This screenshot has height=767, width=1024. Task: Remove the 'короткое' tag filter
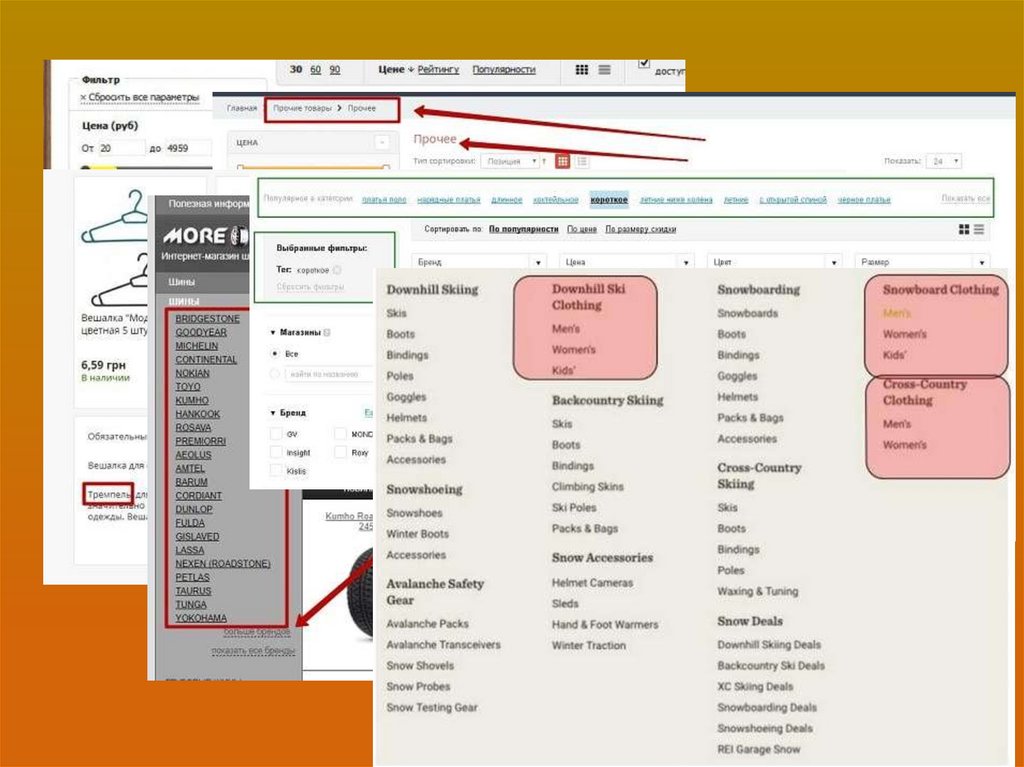(x=337, y=270)
